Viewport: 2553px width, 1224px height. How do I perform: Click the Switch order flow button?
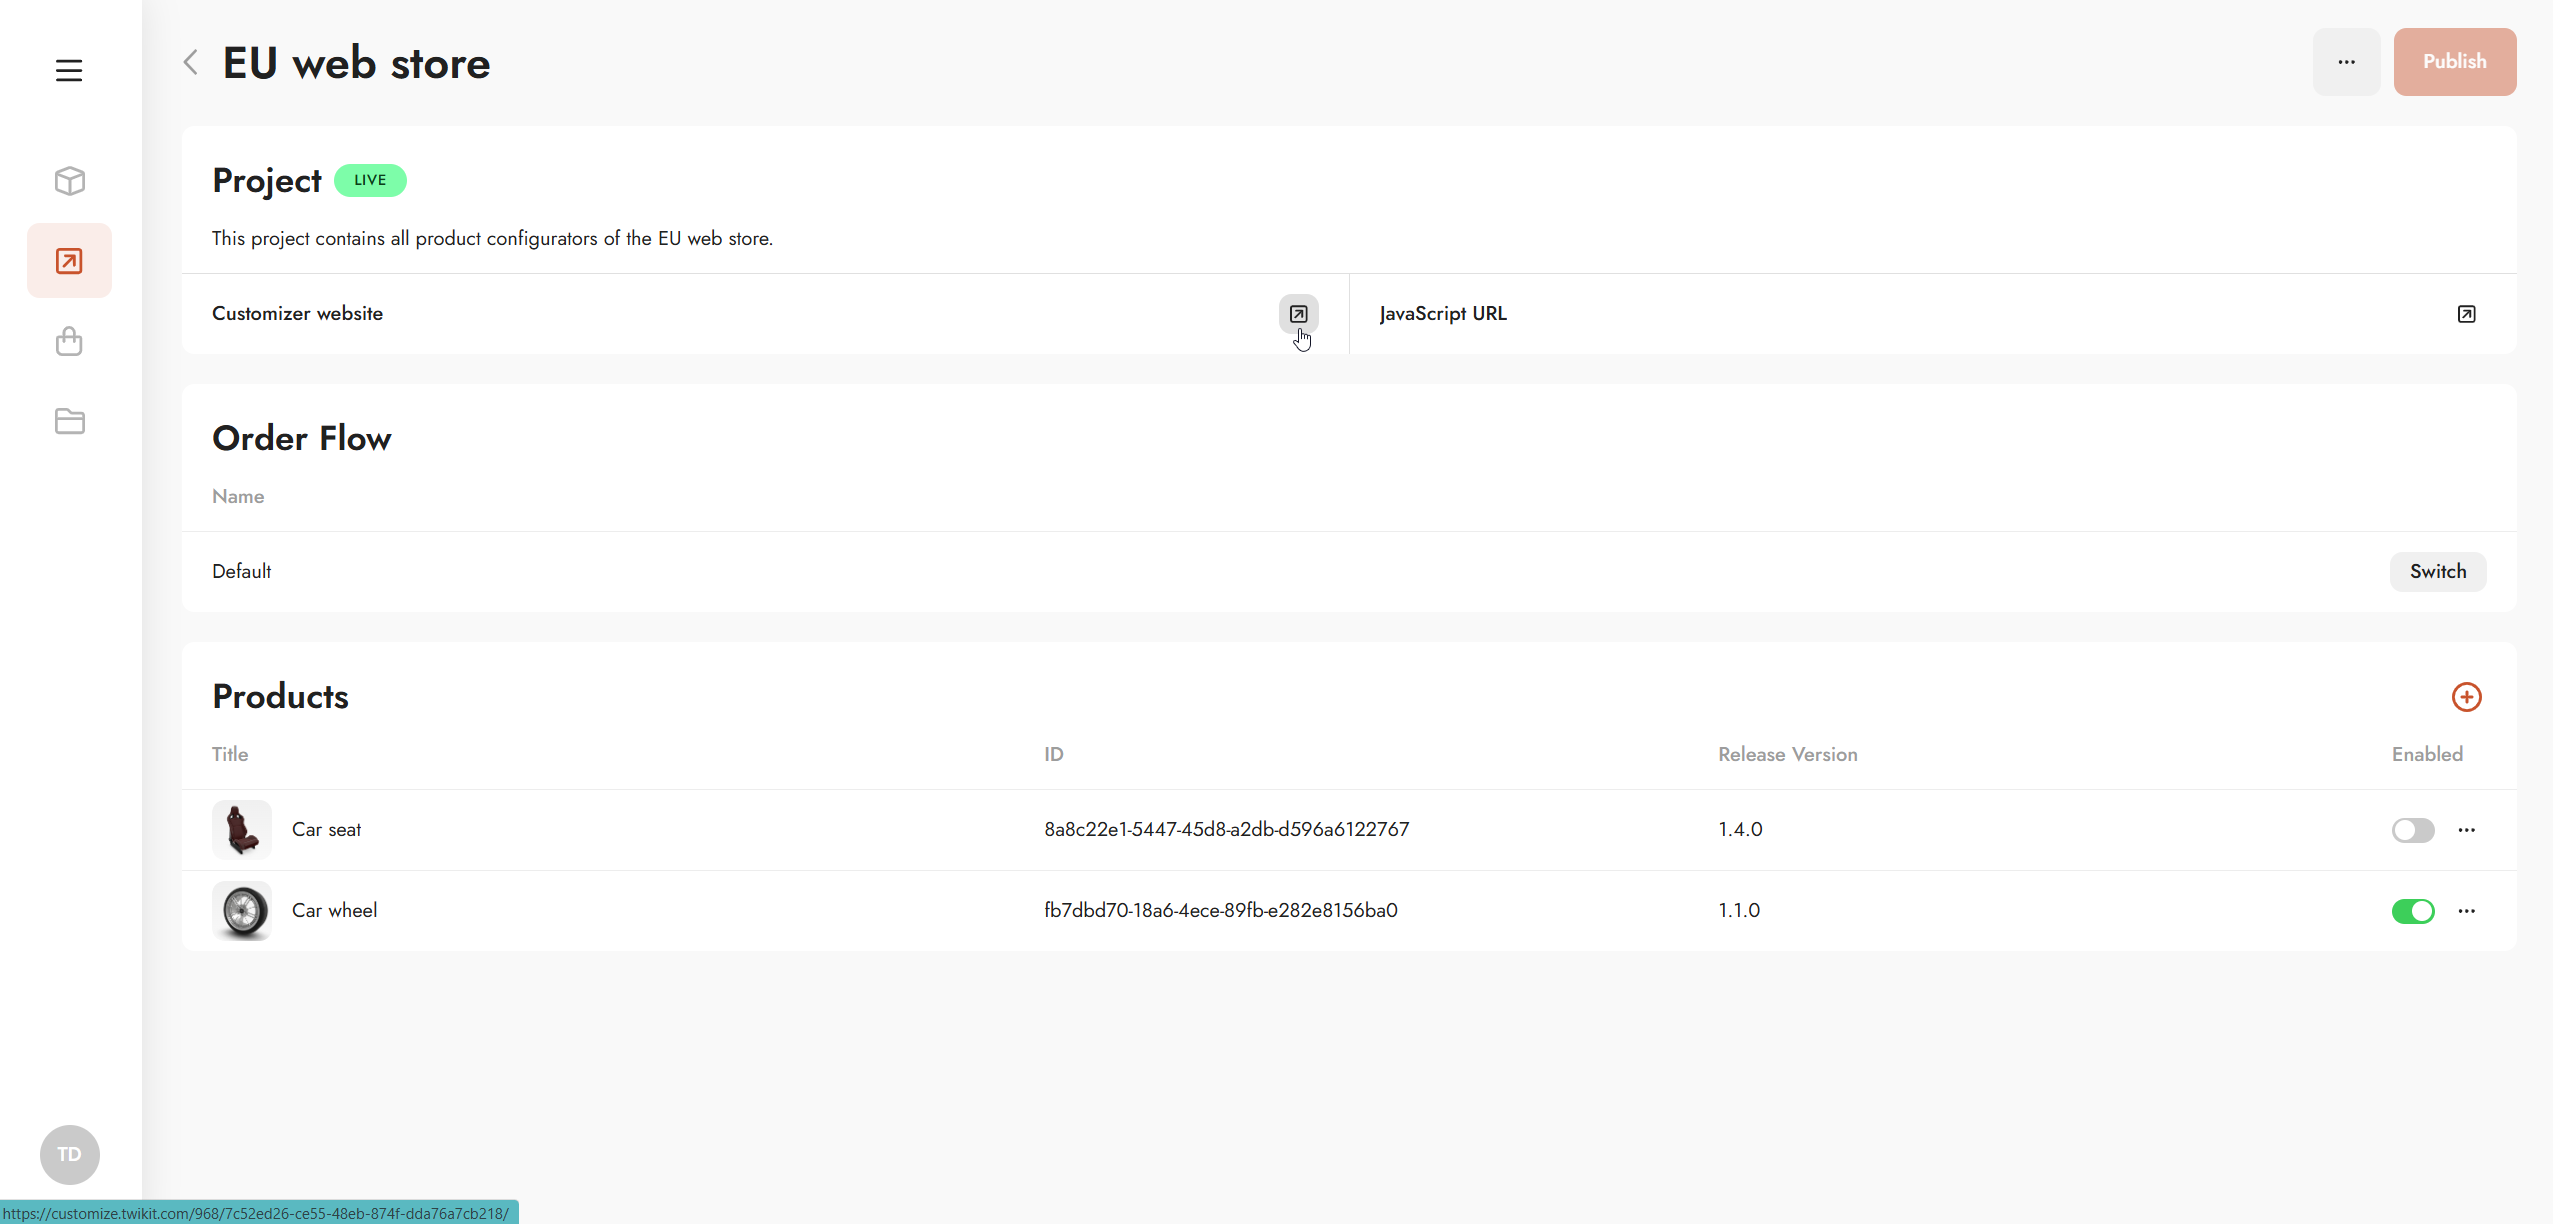pos(2437,572)
